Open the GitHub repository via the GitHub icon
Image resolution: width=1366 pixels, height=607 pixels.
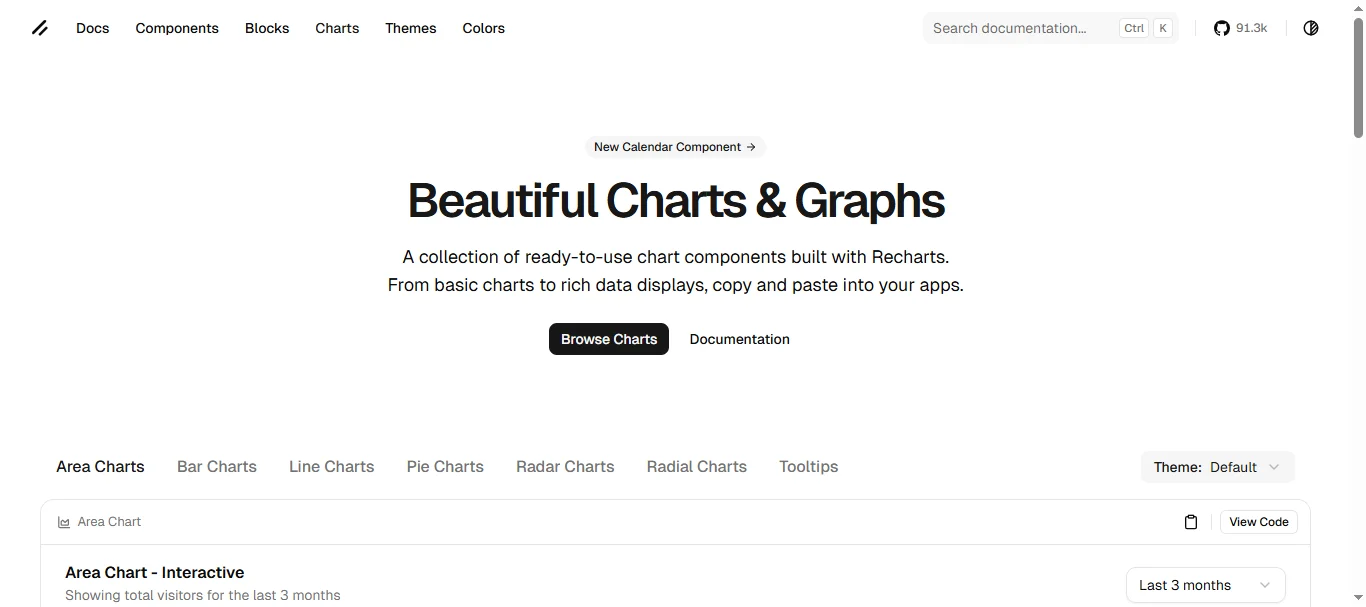coord(1221,28)
